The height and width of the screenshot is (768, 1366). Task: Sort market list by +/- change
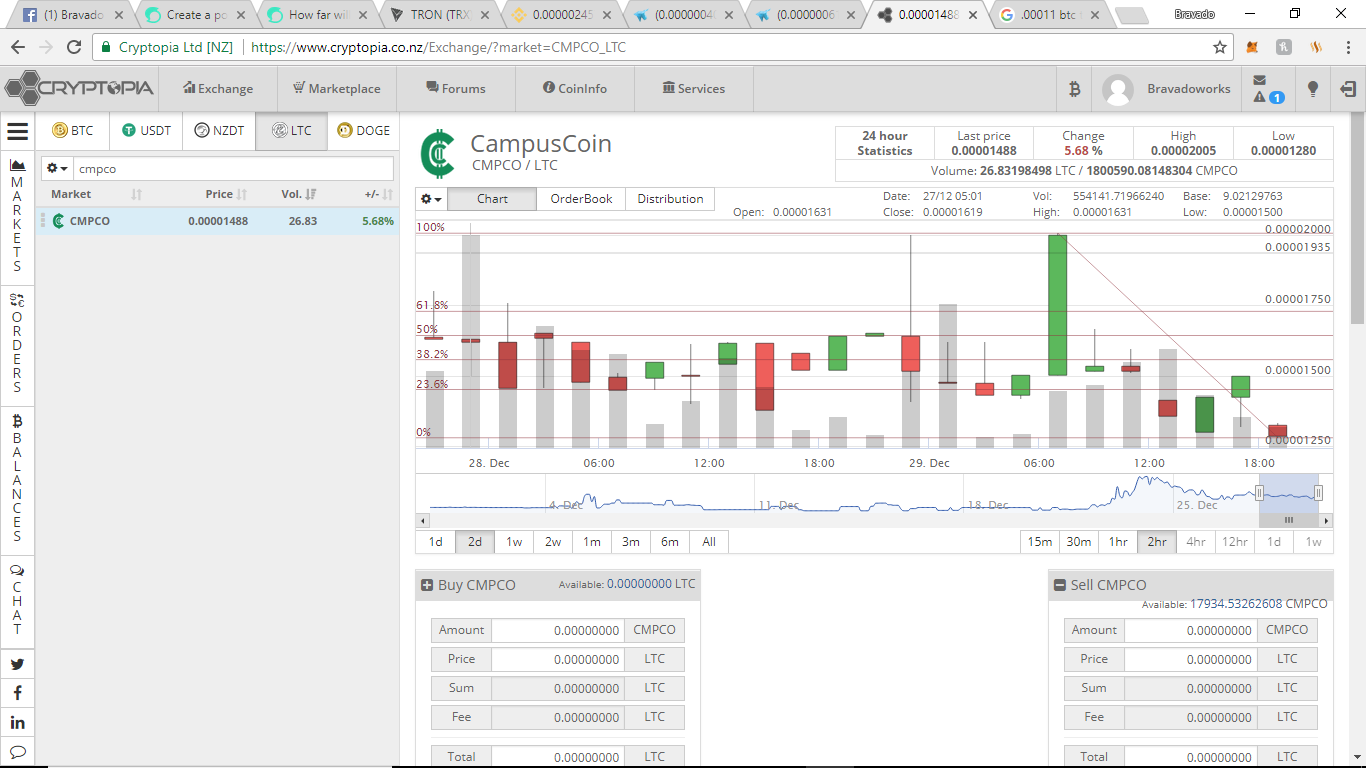click(379, 194)
